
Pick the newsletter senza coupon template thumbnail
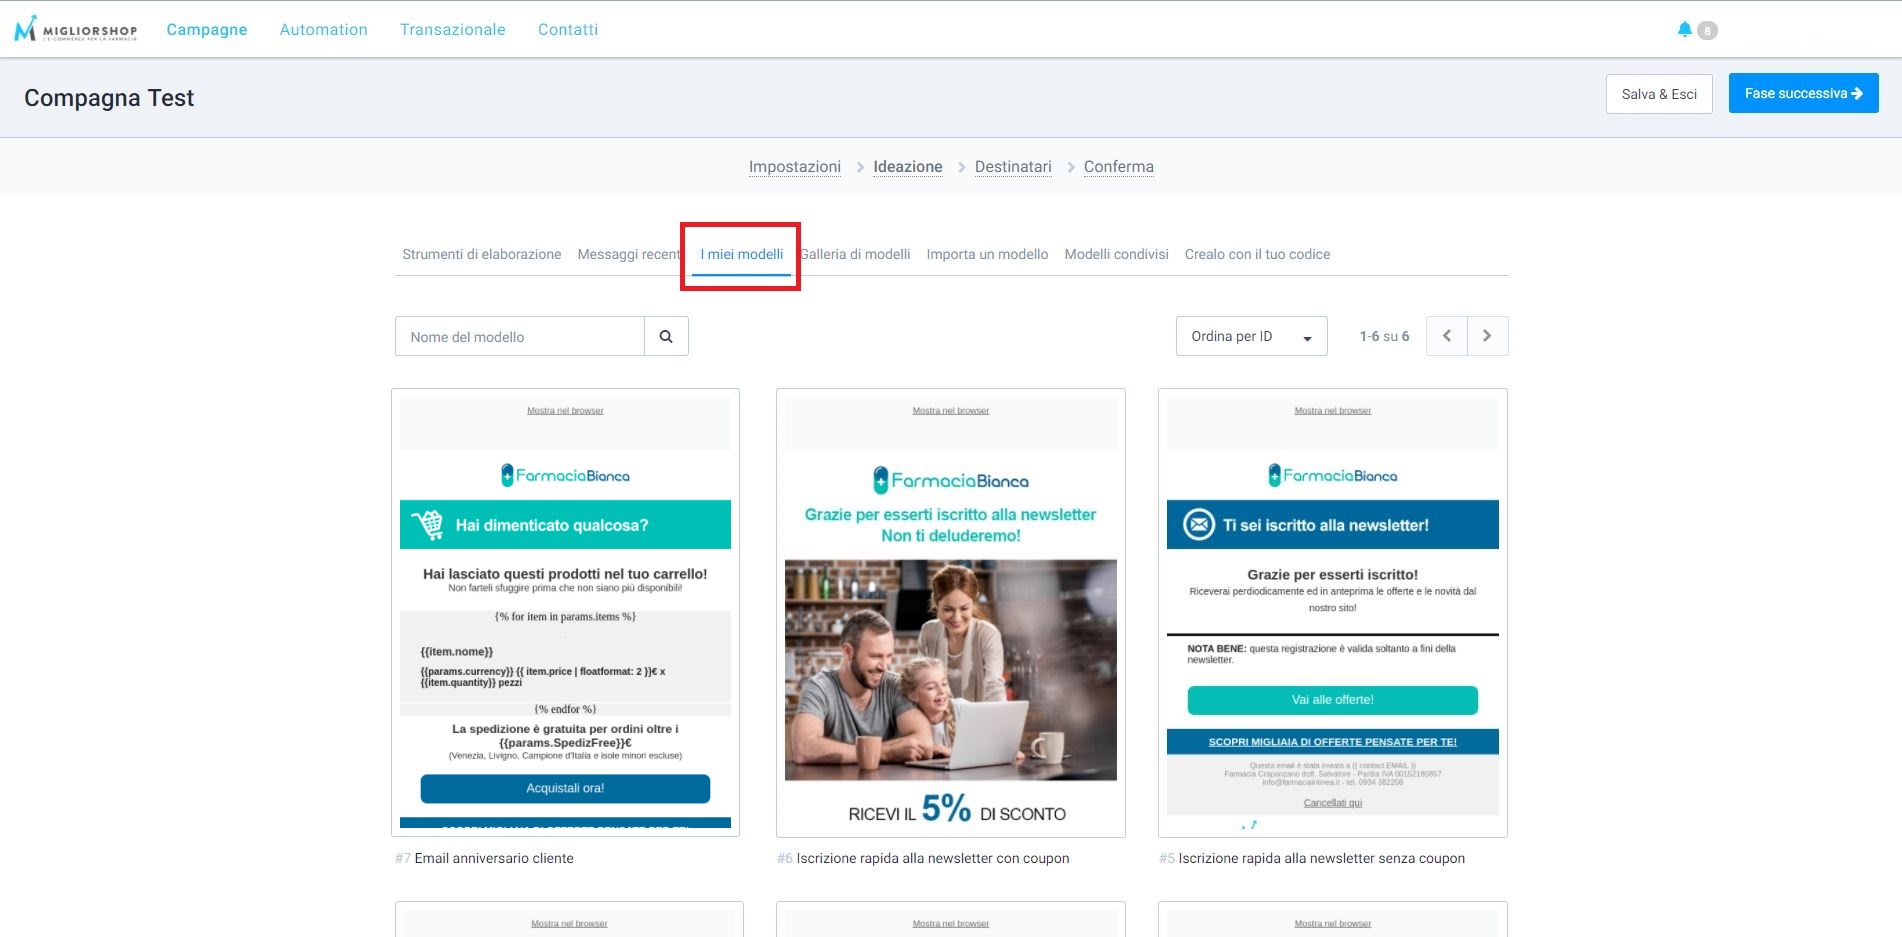[x=1332, y=612]
